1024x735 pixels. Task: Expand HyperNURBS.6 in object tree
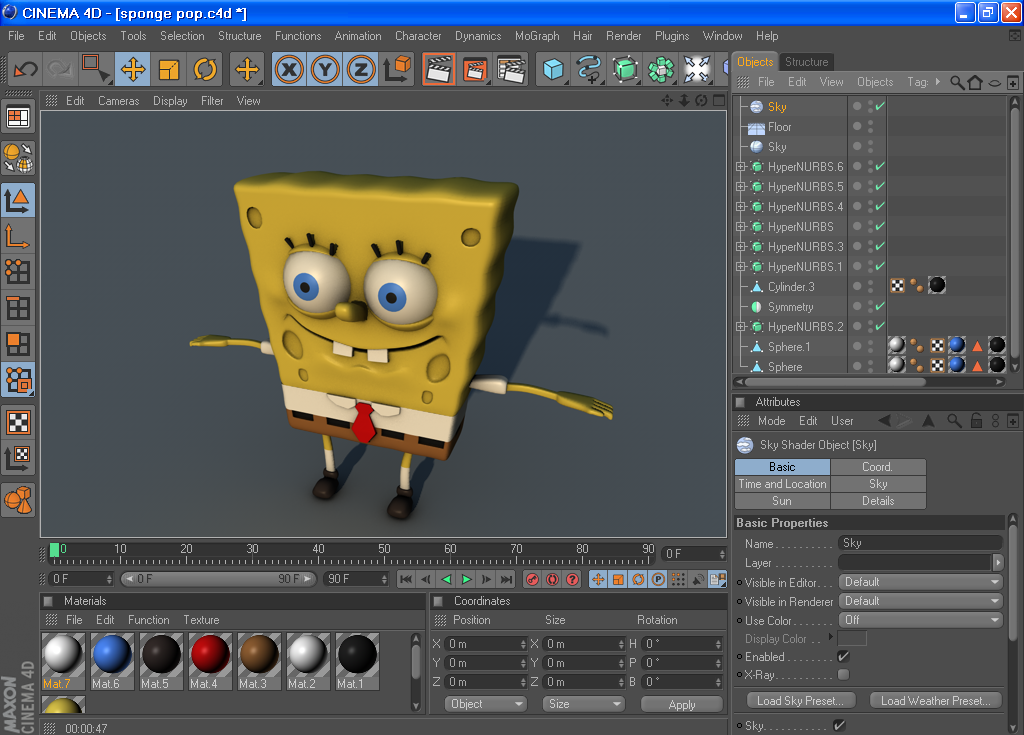741,167
